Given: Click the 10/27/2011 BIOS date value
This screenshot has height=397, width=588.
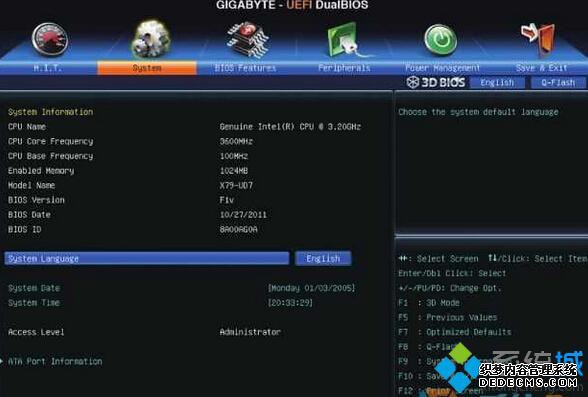Looking at the screenshot, I should point(243,214).
